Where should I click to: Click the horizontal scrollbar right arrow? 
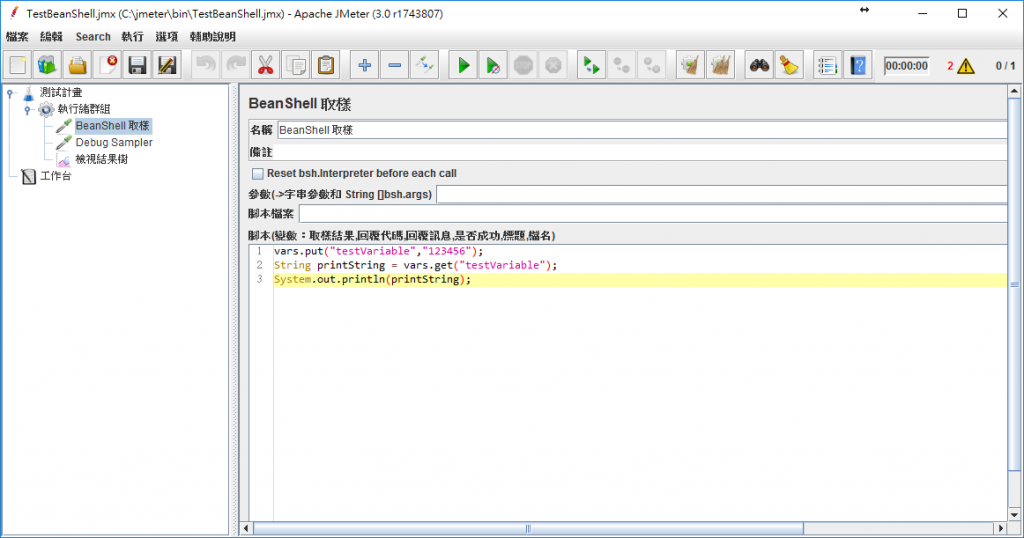(1001, 528)
